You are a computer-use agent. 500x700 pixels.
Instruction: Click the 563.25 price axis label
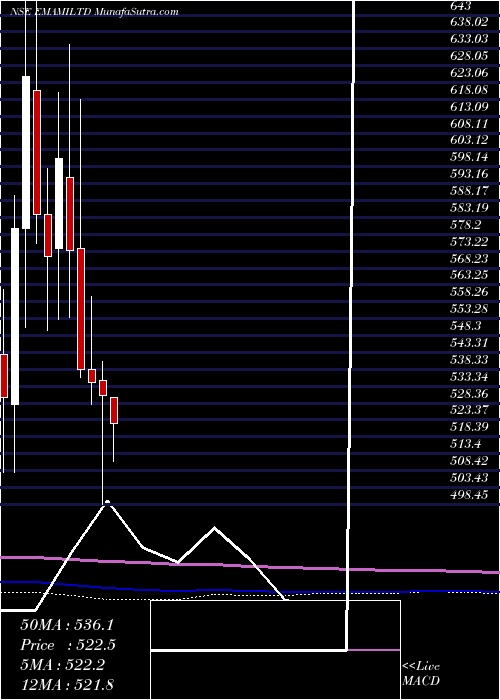(x=469, y=275)
